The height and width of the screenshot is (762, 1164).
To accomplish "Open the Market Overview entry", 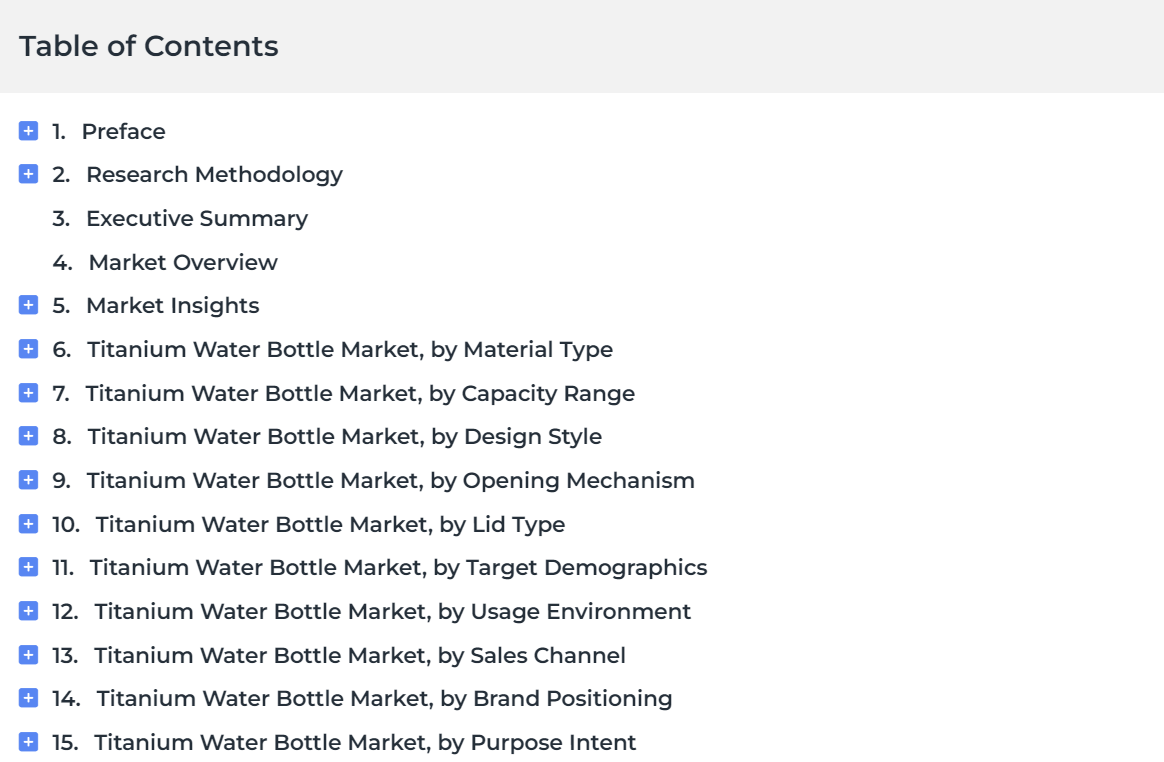I will tap(183, 262).
